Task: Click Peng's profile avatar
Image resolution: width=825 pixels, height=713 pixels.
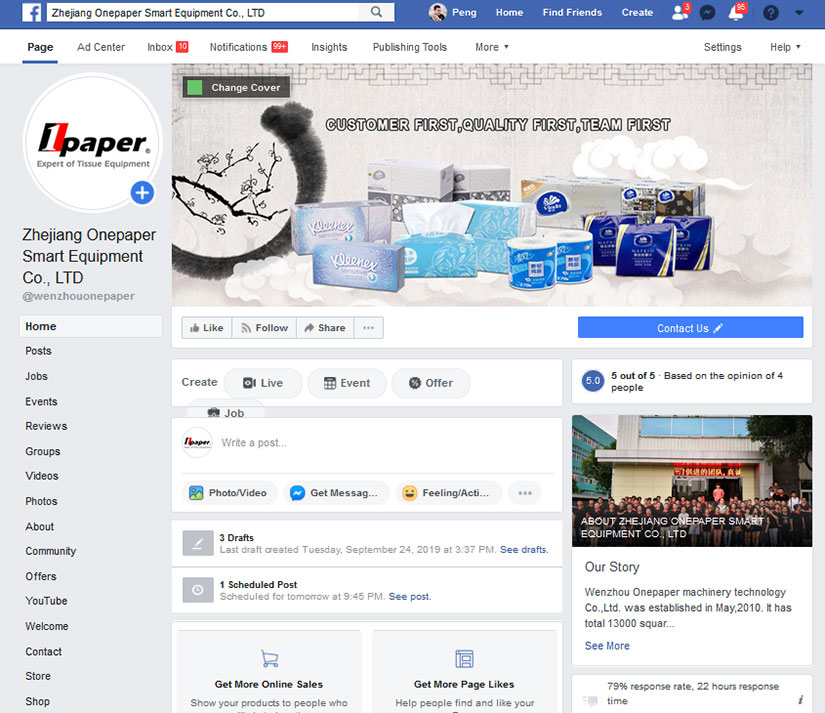Action: pyautogui.click(x=437, y=12)
